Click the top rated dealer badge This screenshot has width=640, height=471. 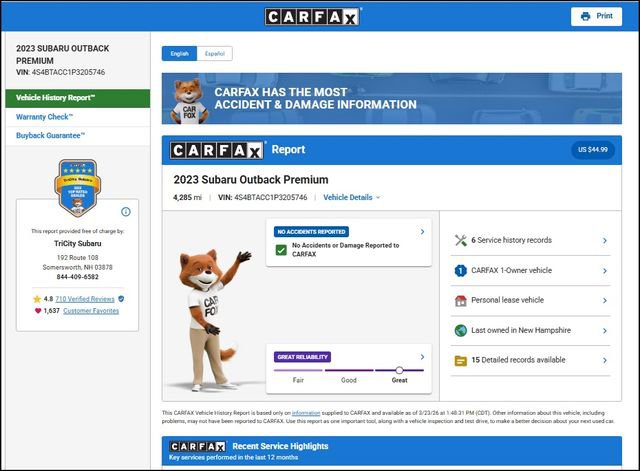pos(77,187)
